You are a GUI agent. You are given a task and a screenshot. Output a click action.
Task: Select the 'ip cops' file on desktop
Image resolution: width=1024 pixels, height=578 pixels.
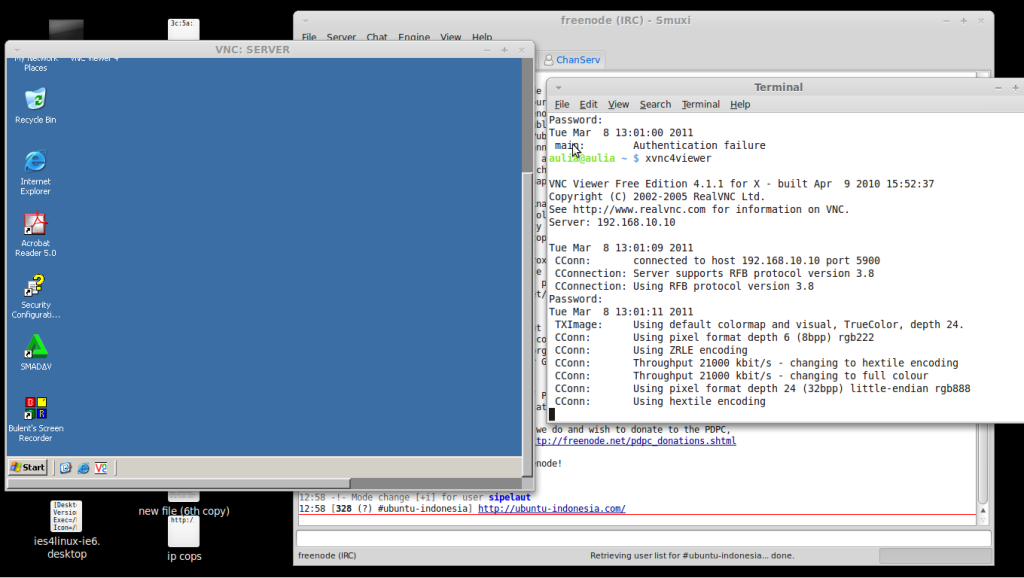tap(184, 539)
